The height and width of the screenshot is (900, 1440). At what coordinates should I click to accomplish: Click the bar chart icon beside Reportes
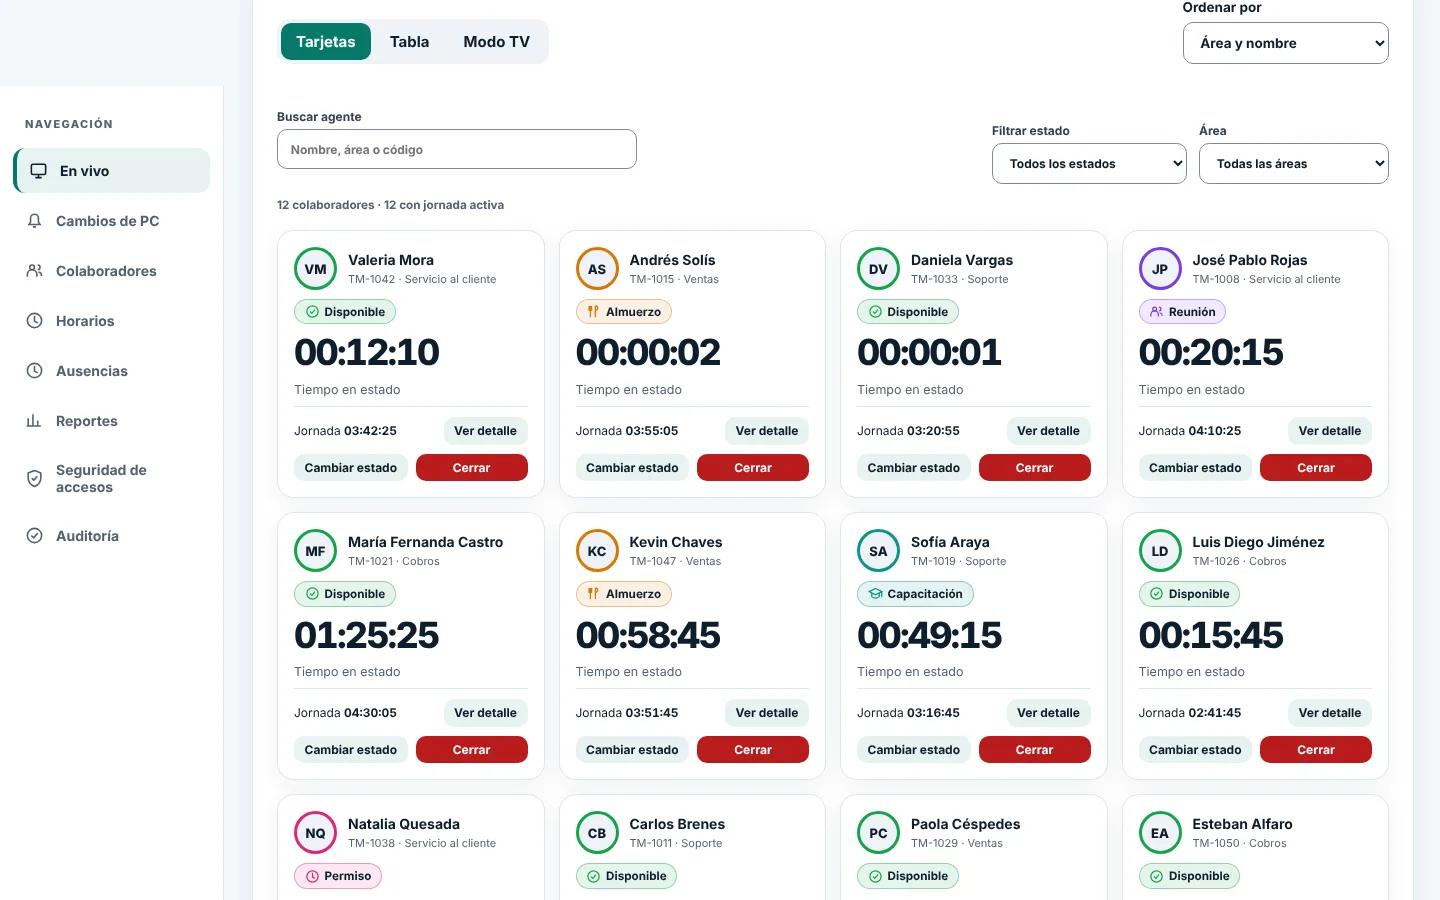[x=34, y=421]
